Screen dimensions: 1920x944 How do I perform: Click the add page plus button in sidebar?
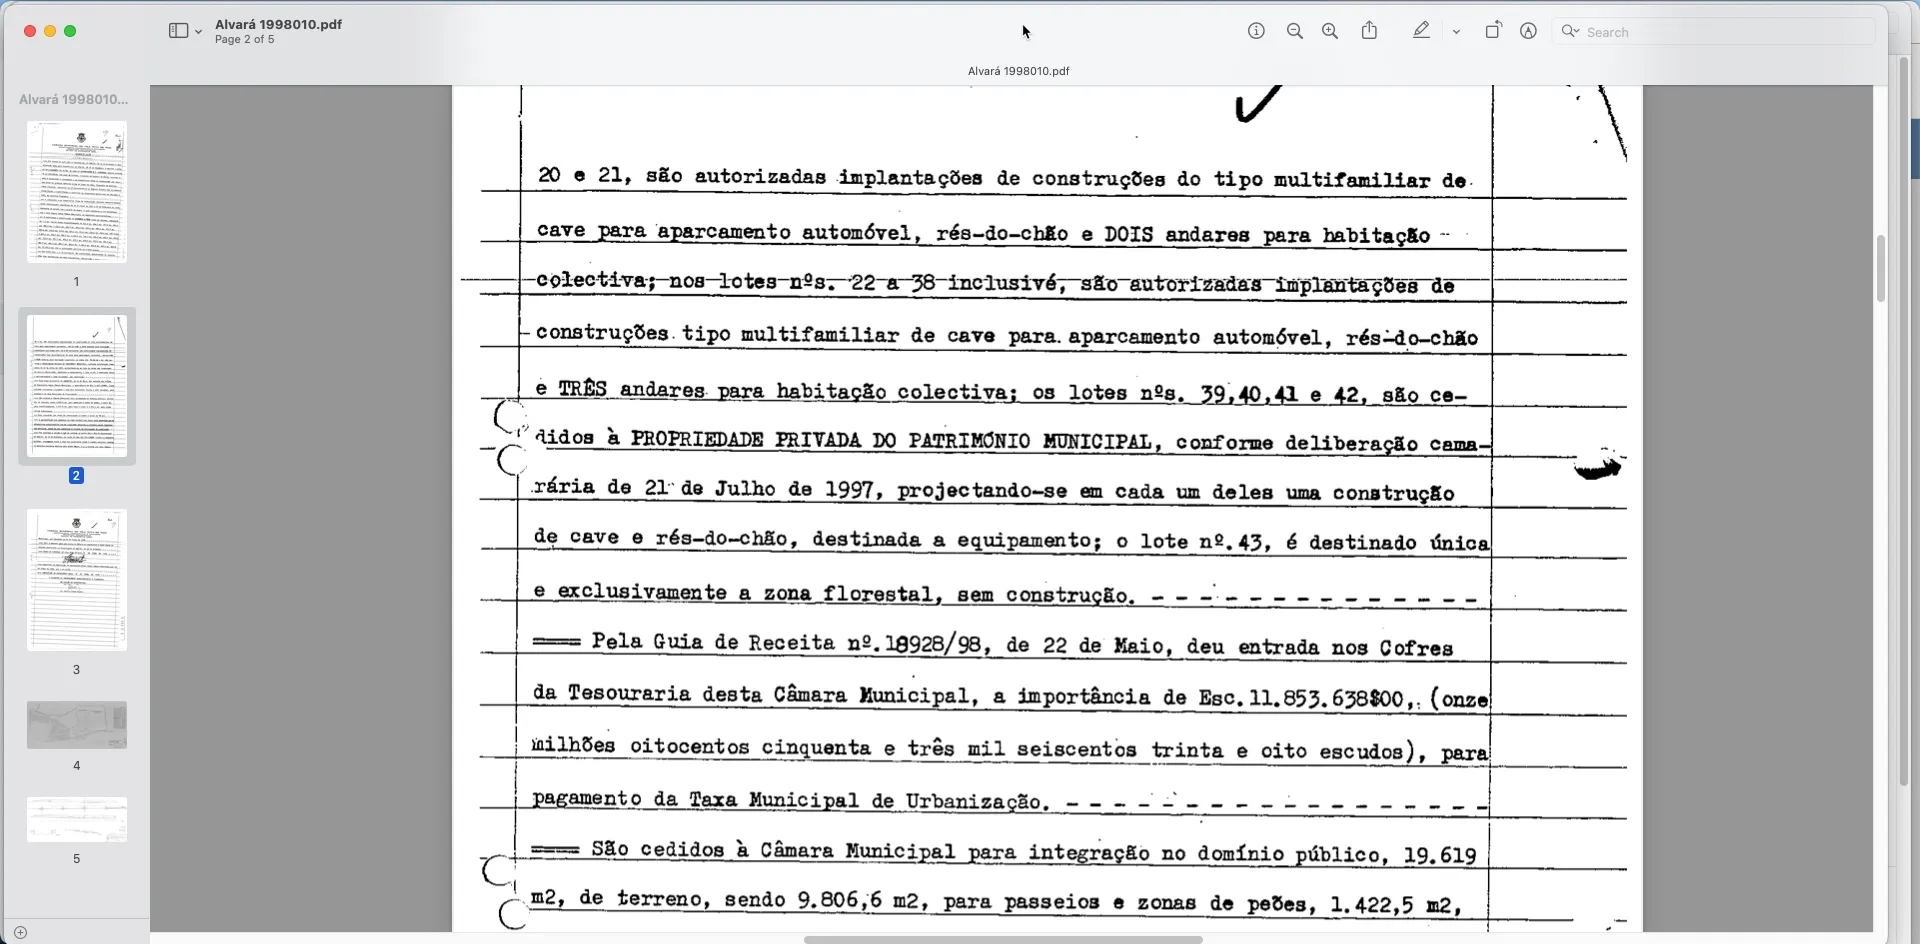(x=20, y=932)
